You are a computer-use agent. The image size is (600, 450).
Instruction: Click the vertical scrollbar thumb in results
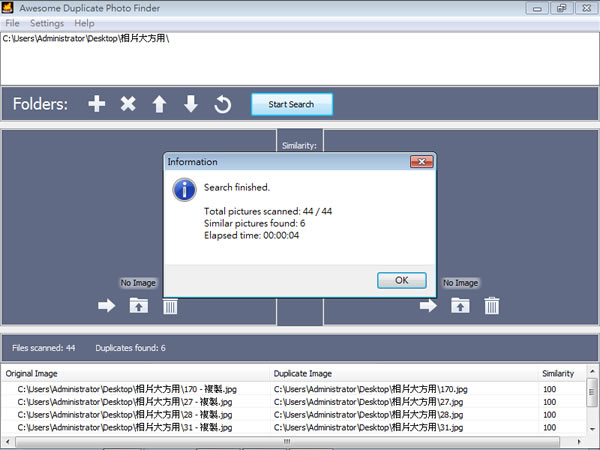point(592,392)
